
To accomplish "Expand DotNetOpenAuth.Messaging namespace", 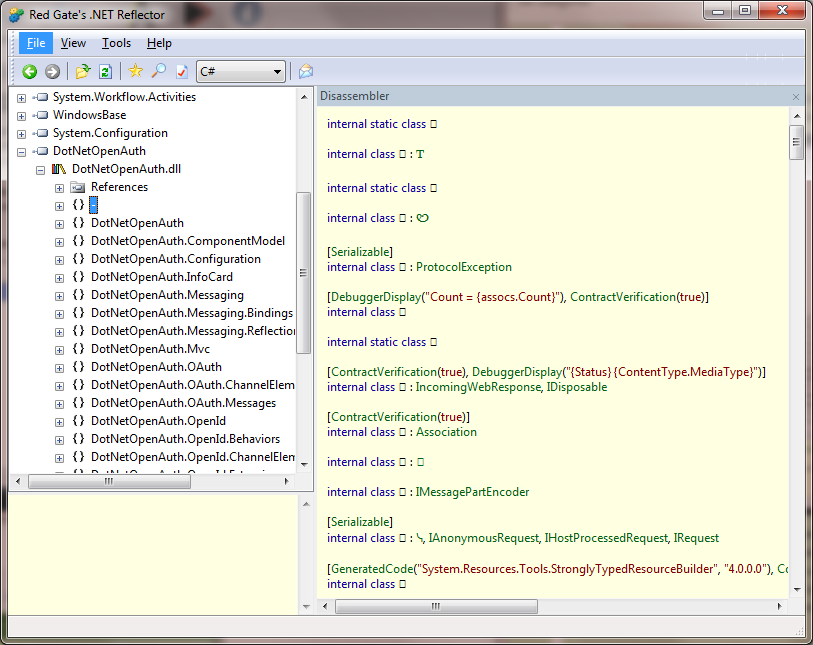I will (60, 296).
